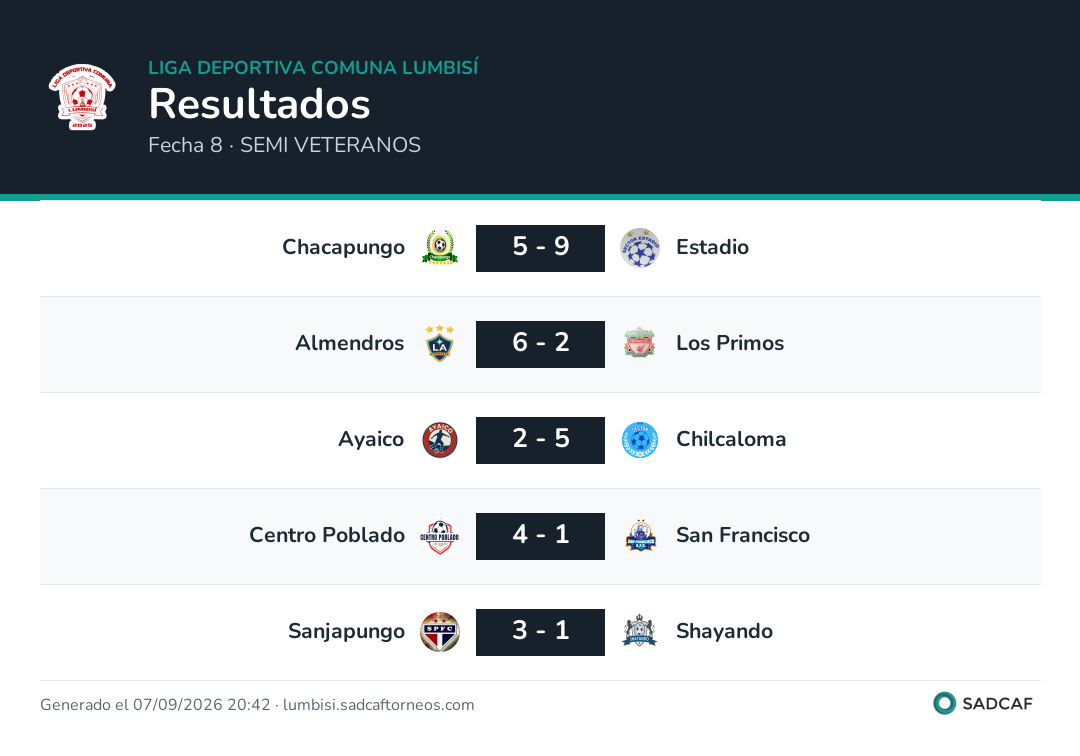The height and width of the screenshot is (756, 1080).
Task: Click the Shayando team crest
Action: point(640,631)
